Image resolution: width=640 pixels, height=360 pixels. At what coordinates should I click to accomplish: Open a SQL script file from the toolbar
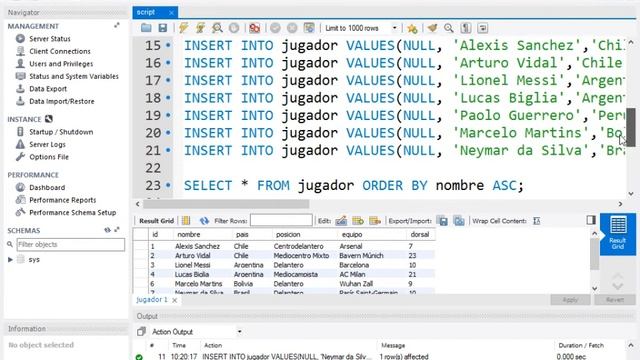[x=146, y=28]
